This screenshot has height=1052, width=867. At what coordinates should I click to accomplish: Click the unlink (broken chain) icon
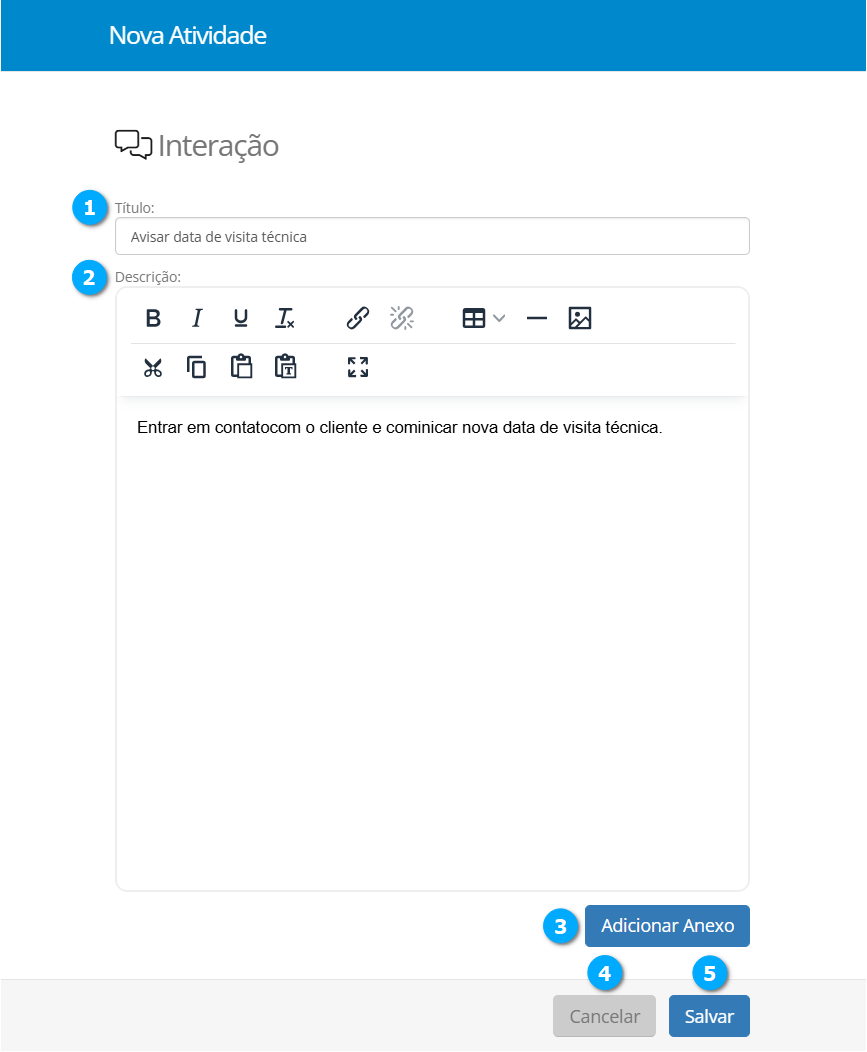pos(401,318)
